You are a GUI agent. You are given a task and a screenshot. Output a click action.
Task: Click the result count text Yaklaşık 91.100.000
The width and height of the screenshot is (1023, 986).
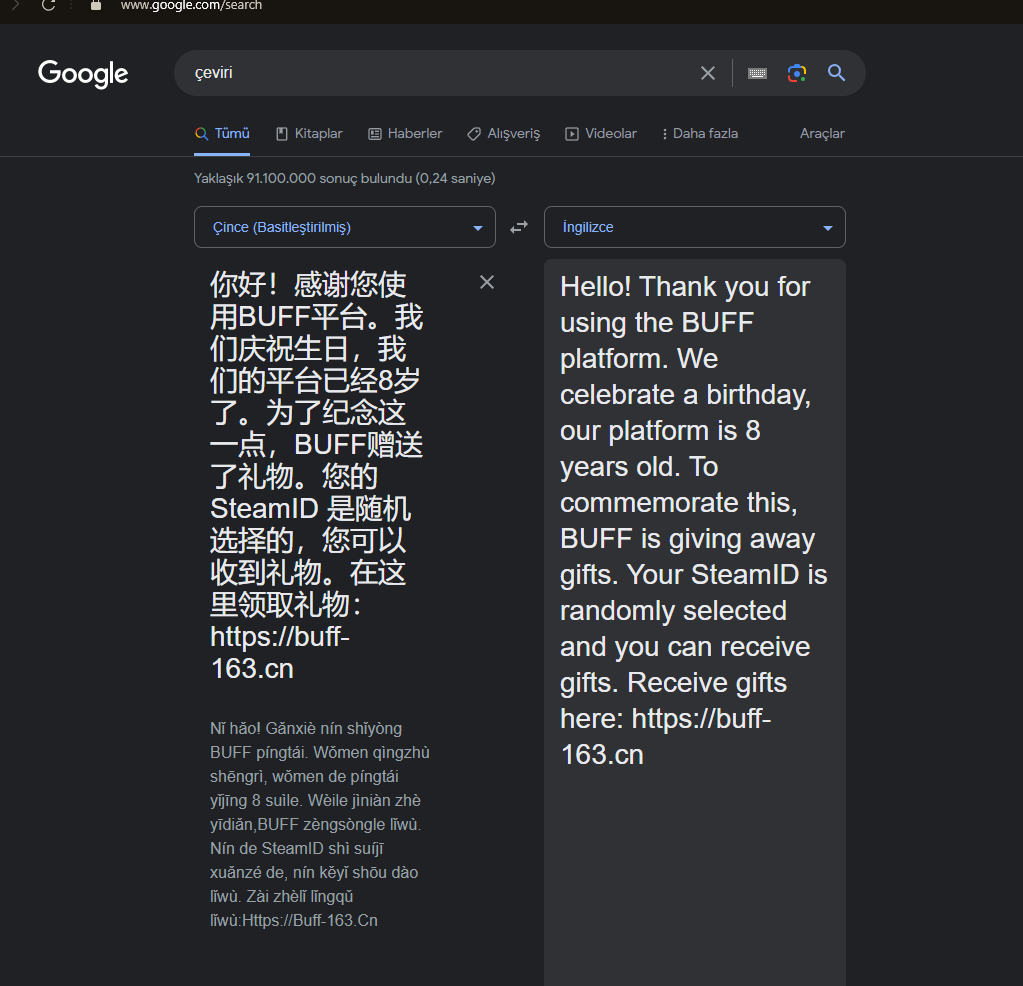point(254,179)
